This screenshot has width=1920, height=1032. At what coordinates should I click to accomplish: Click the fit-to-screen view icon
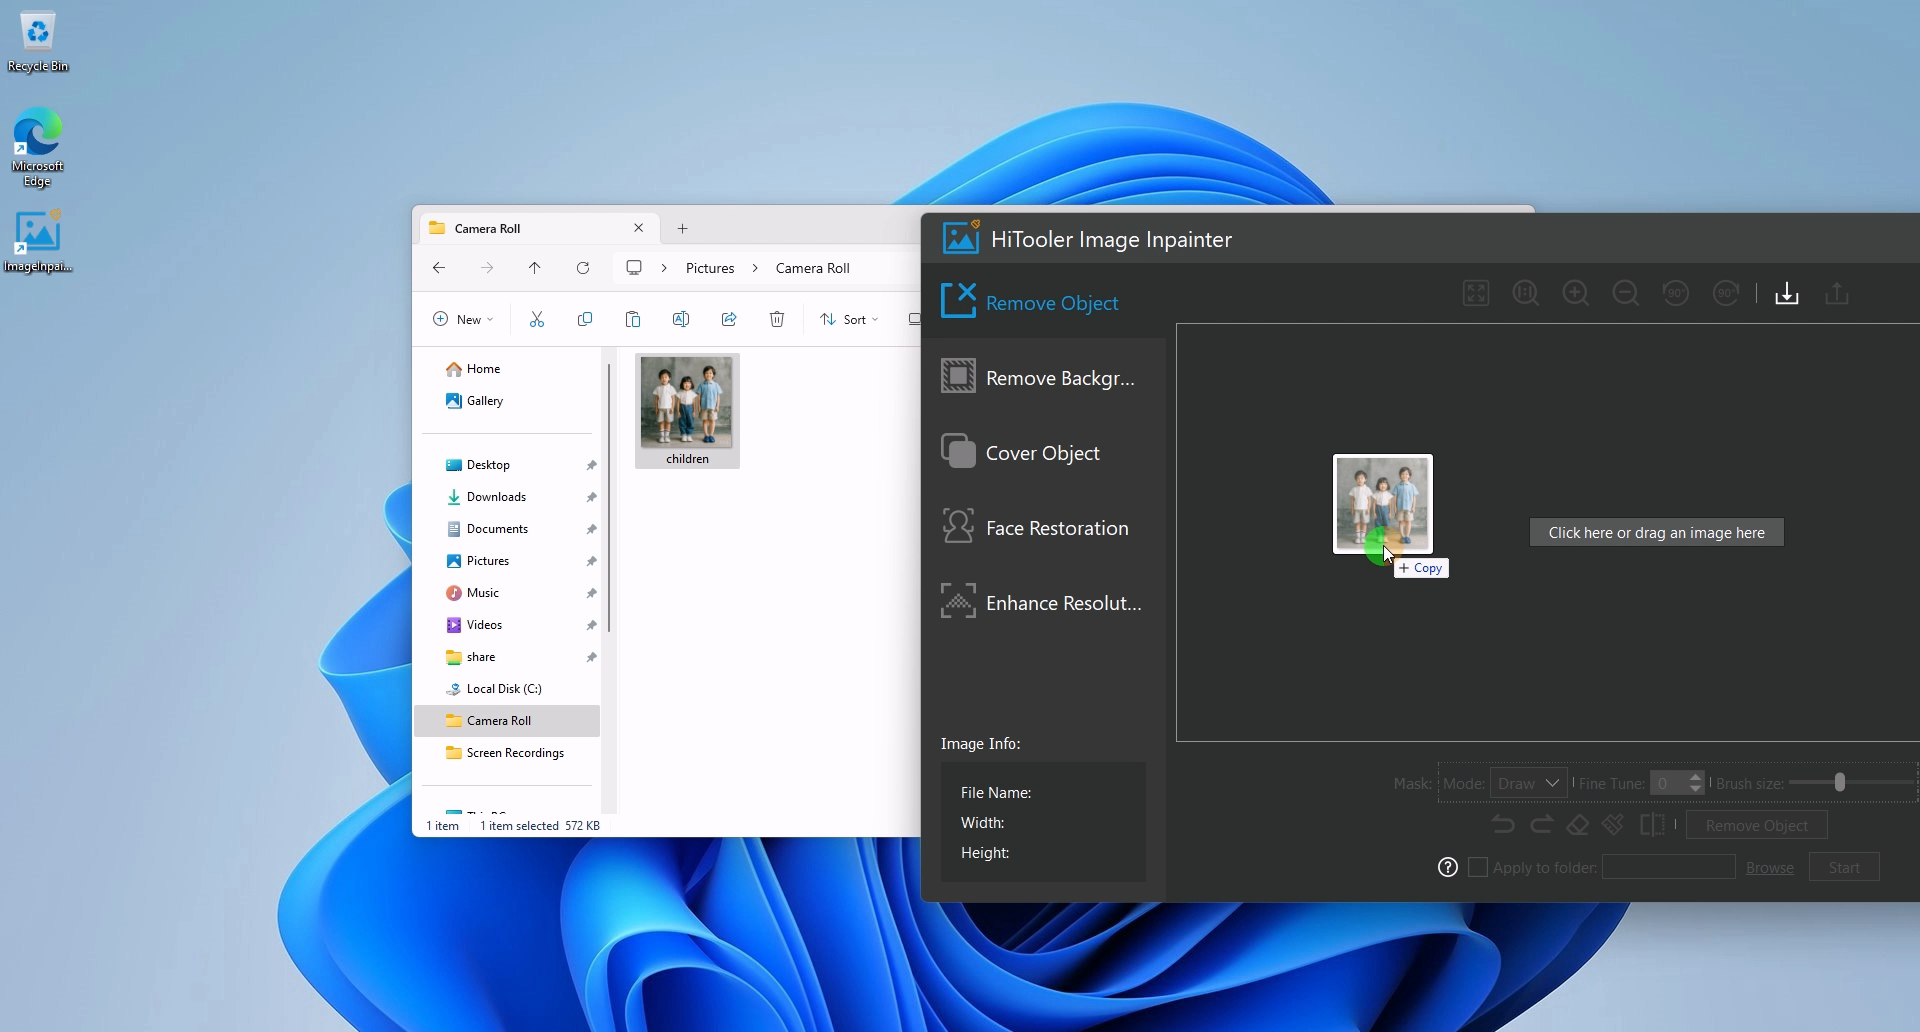1476,293
